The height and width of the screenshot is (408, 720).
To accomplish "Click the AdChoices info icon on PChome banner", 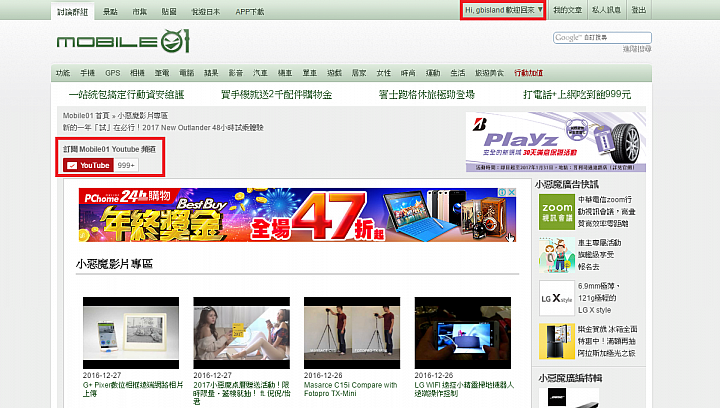I will pyautogui.click(x=502, y=192).
